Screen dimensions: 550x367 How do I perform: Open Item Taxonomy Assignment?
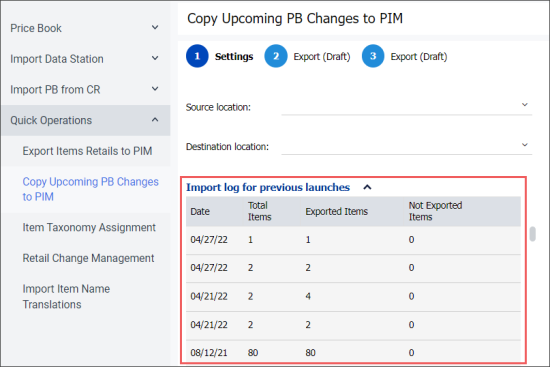coord(89,227)
